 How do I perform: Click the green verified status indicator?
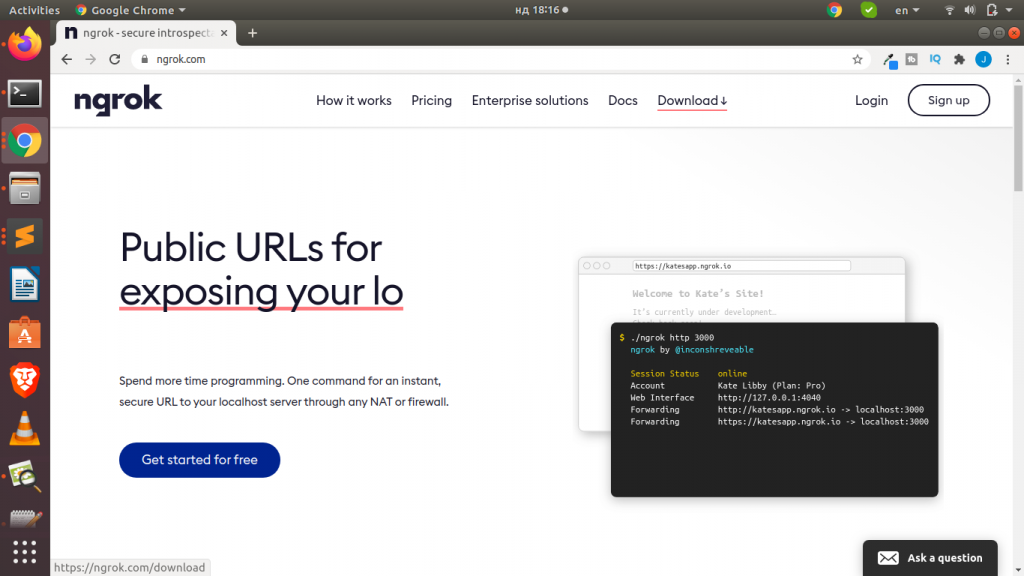pyautogui.click(x=868, y=10)
